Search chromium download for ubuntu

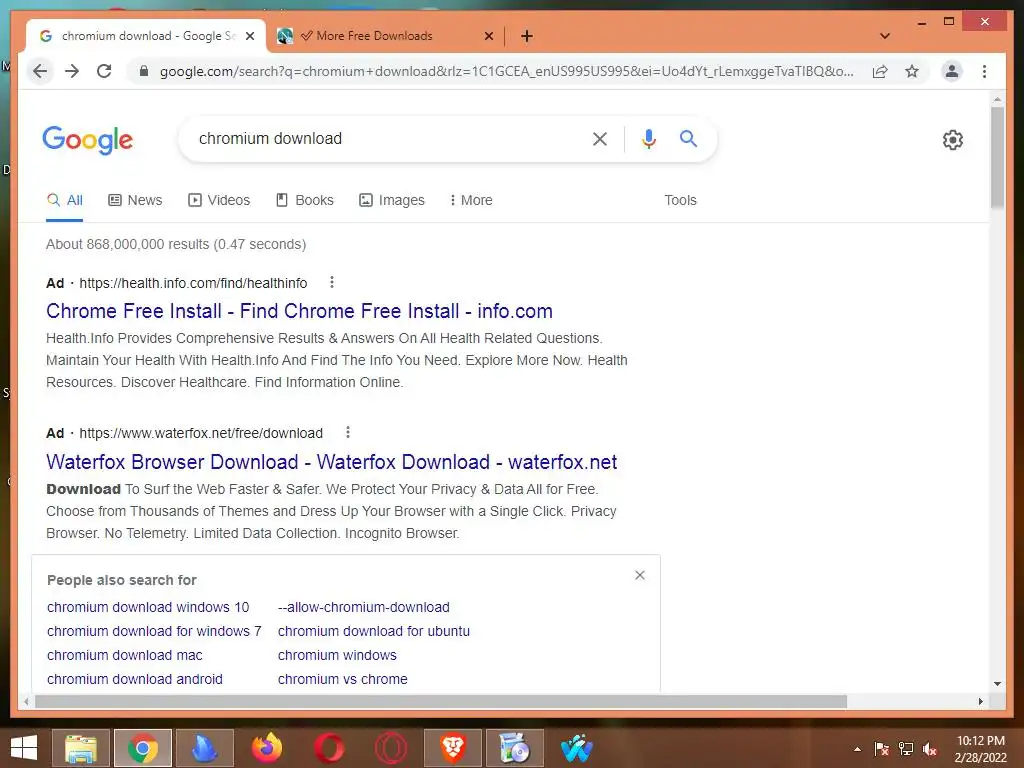click(374, 632)
